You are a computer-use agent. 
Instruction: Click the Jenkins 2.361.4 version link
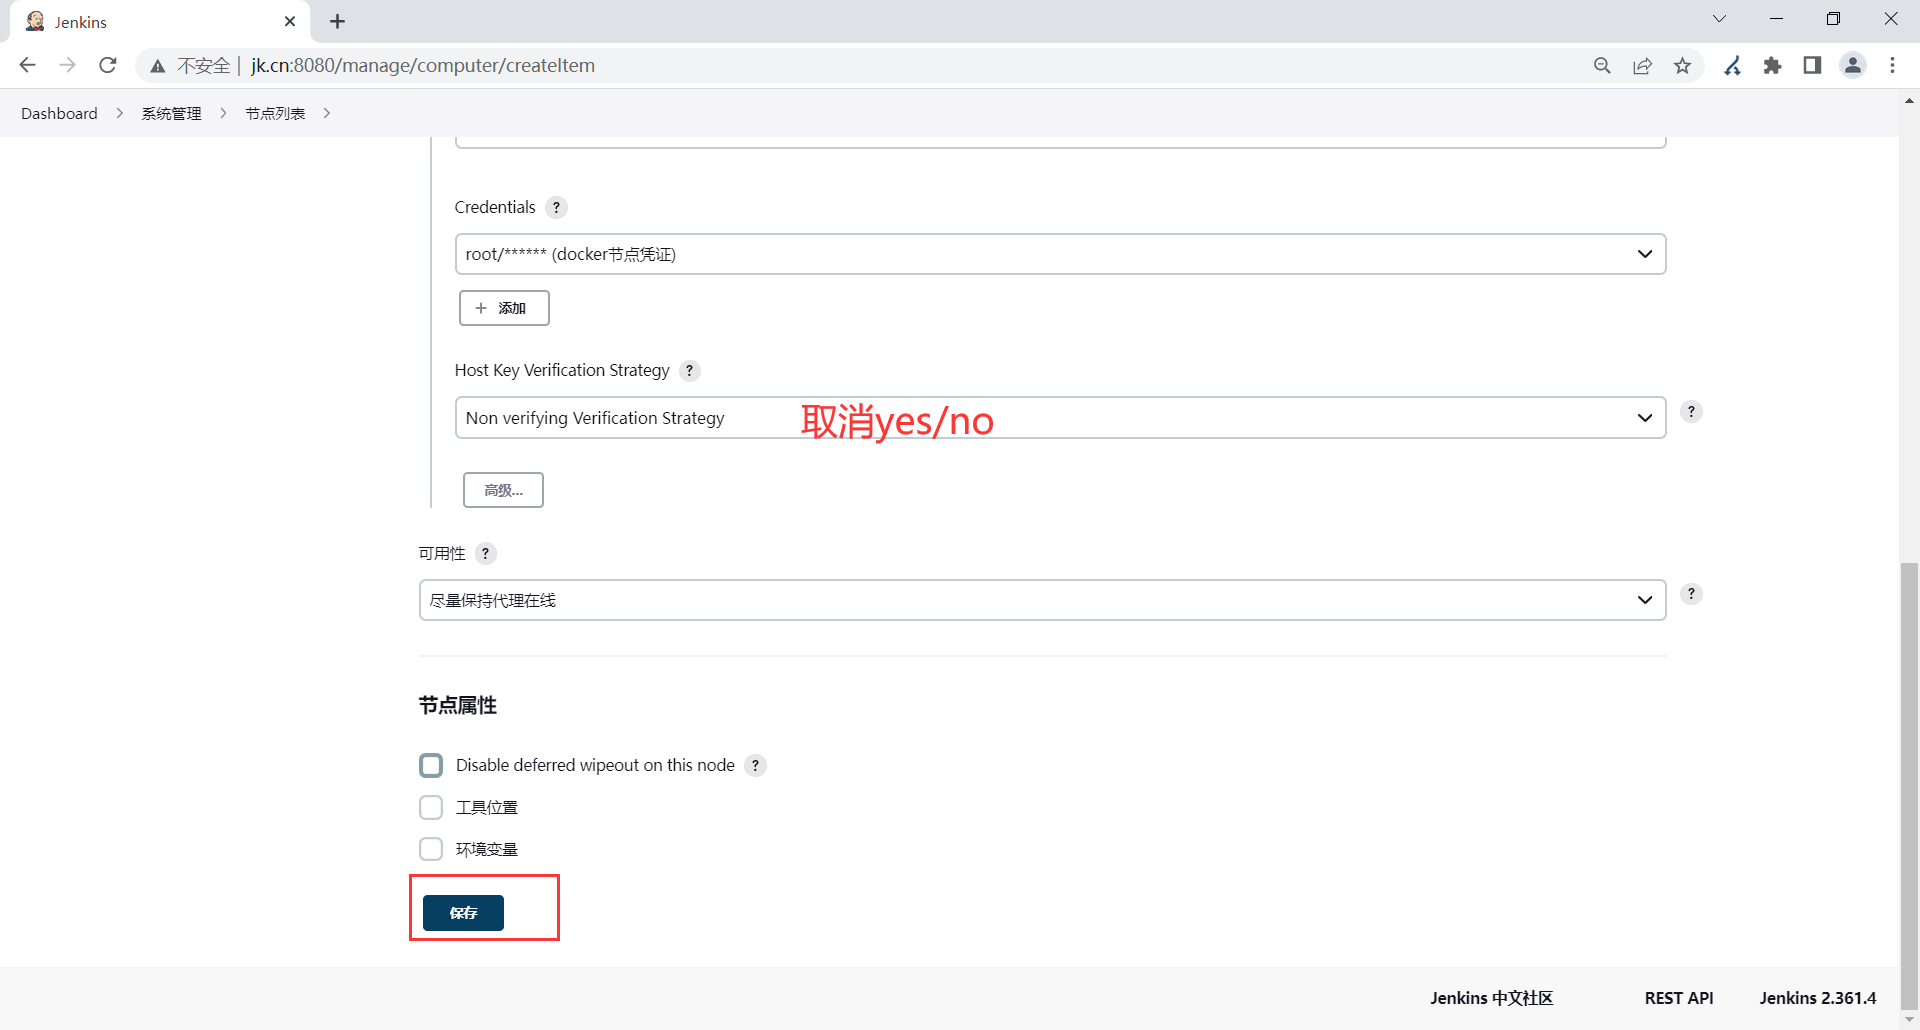pos(1818,998)
